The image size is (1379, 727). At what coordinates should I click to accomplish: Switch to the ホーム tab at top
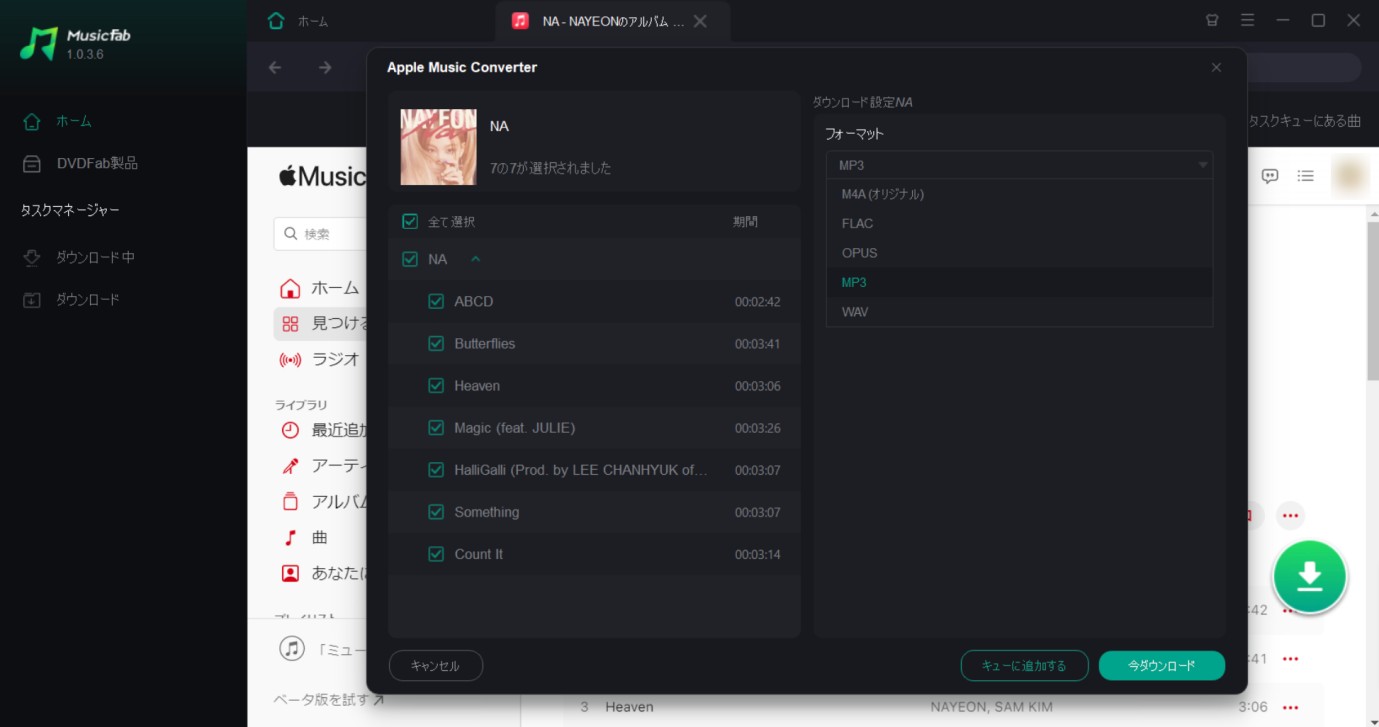(299, 21)
